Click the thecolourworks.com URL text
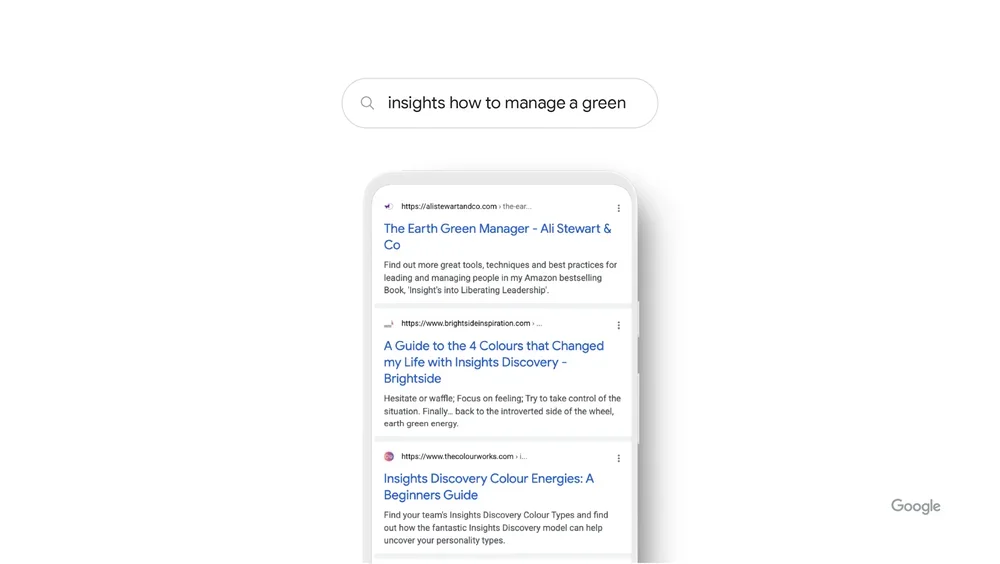This screenshot has width=1000, height=564. 457,457
